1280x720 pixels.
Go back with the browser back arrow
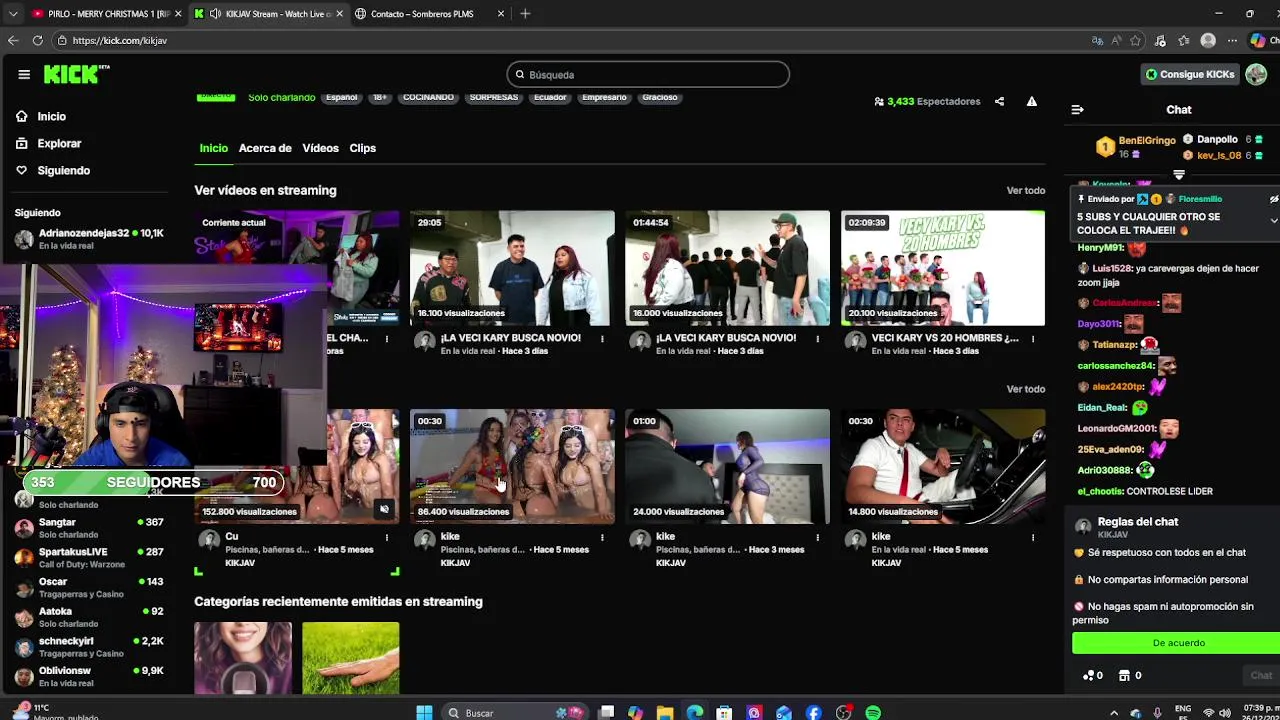tap(12, 40)
